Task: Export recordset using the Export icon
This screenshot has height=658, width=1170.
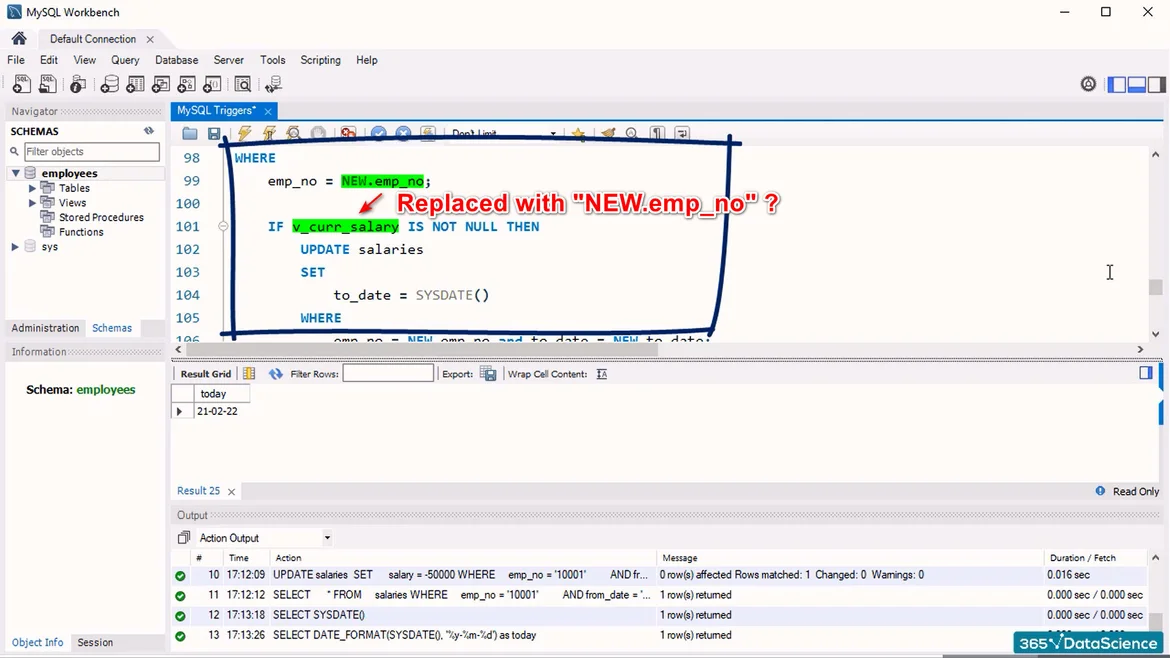Action: tap(488, 374)
